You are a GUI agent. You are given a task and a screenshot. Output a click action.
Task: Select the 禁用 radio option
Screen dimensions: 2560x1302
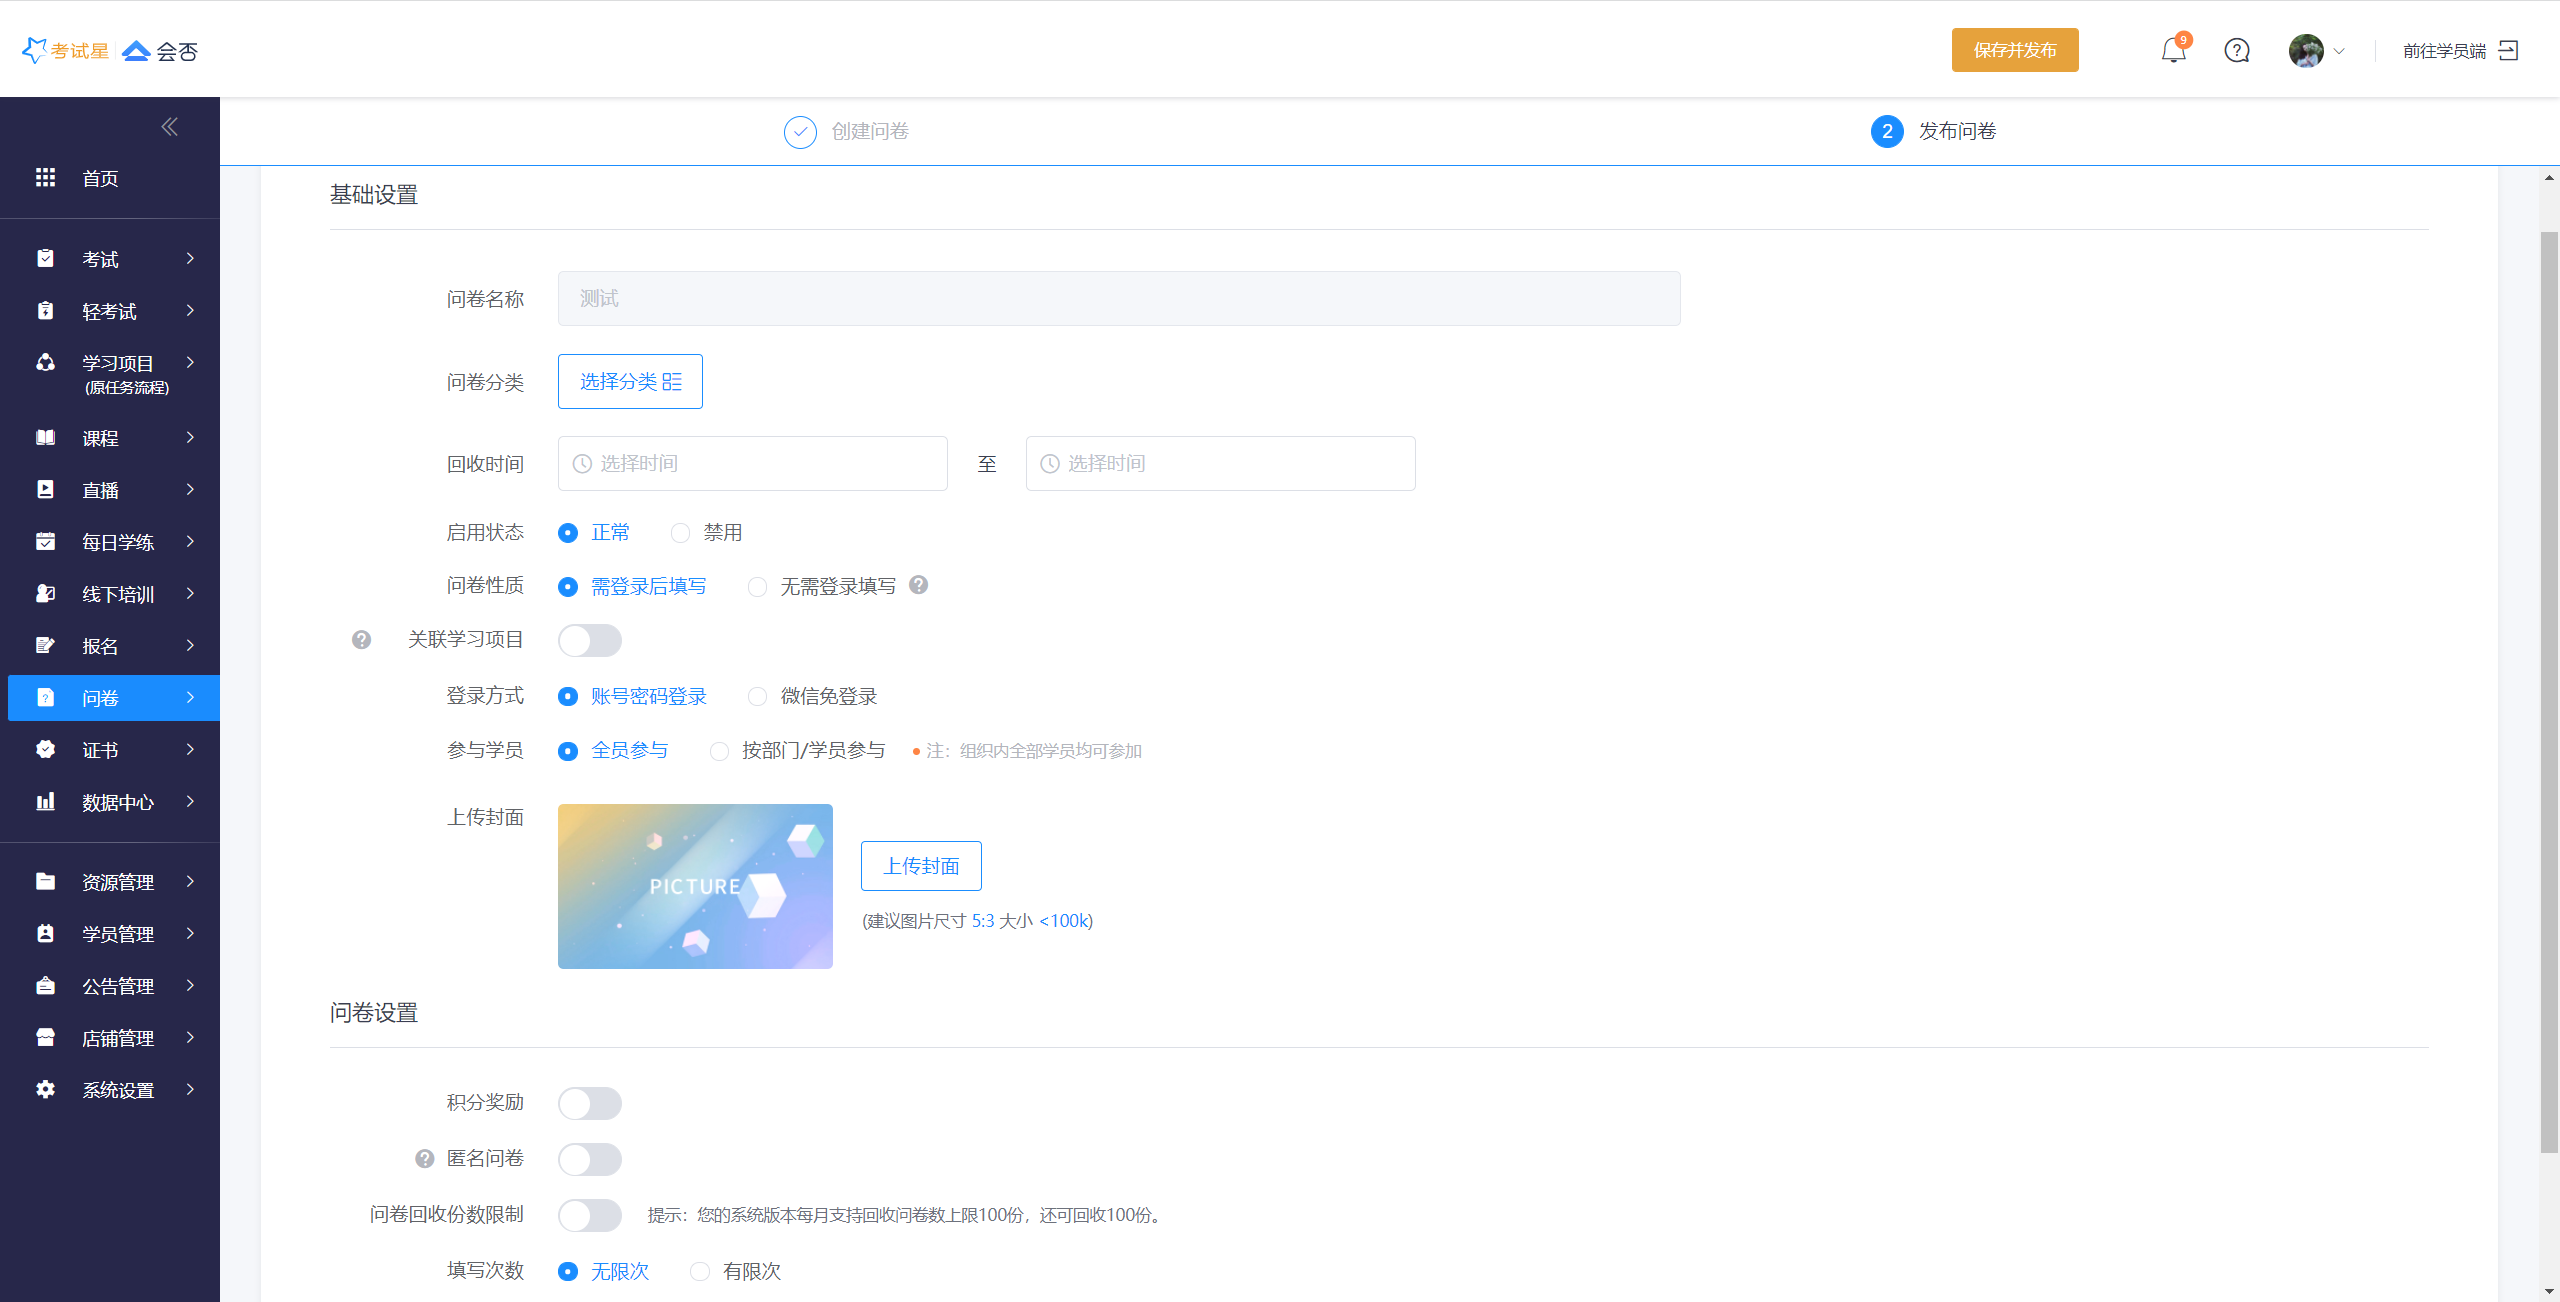coord(681,533)
